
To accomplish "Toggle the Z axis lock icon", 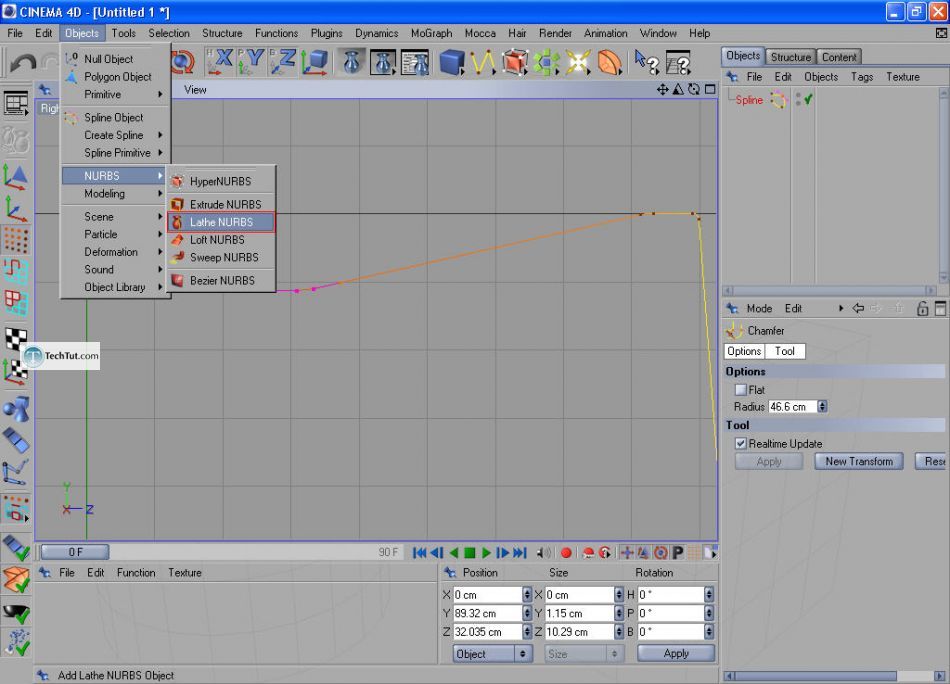I will pos(282,62).
